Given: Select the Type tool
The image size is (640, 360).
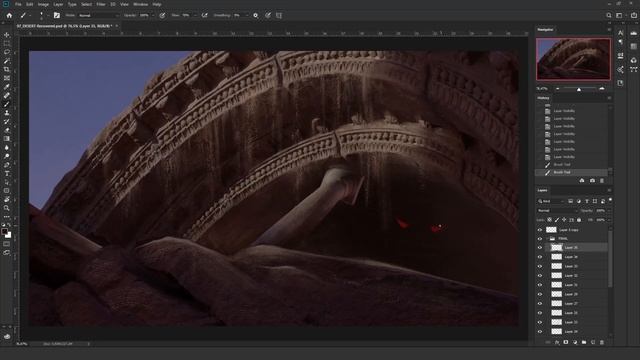Looking at the screenshot, I should point(7,173).
